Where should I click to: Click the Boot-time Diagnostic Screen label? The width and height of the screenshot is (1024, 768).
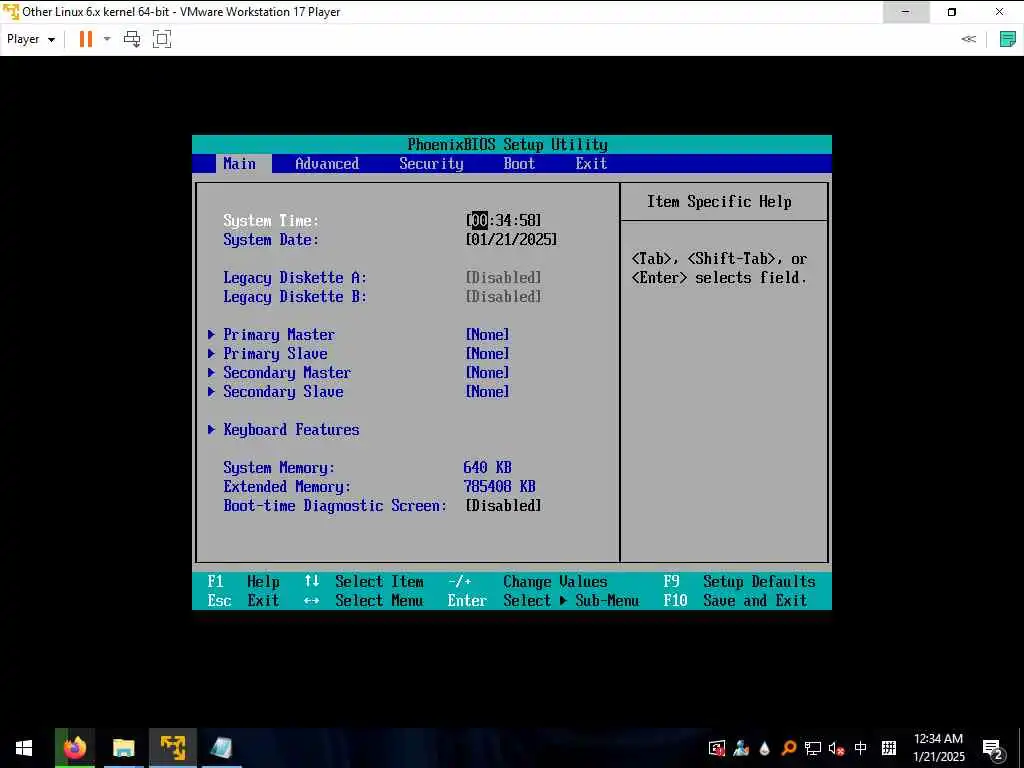click(335, 505)
